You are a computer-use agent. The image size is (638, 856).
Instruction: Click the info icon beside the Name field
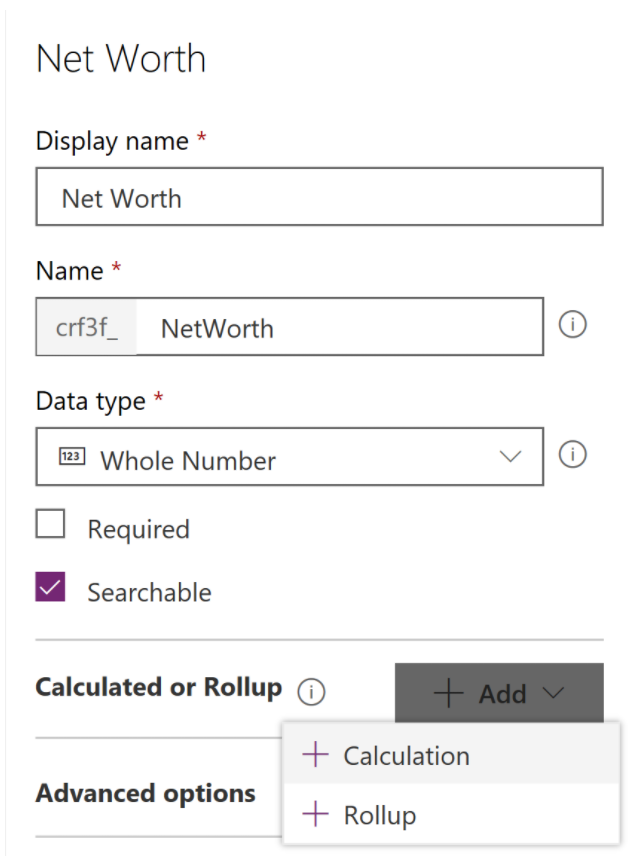(572, 326)
